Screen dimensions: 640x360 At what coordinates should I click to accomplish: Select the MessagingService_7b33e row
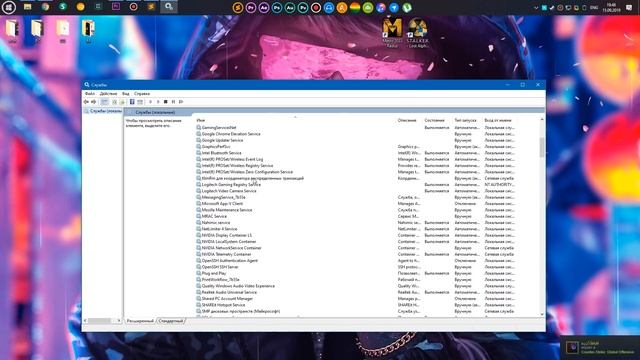[355, 197]
